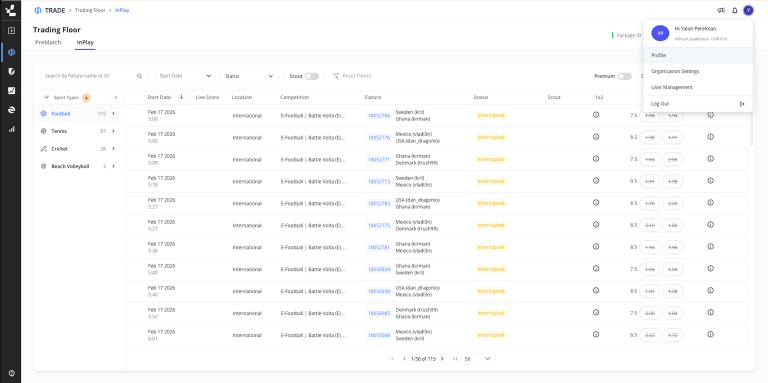768x383 pixels.
Task: Open the Status filter dropdown
Action: [250, 76]
